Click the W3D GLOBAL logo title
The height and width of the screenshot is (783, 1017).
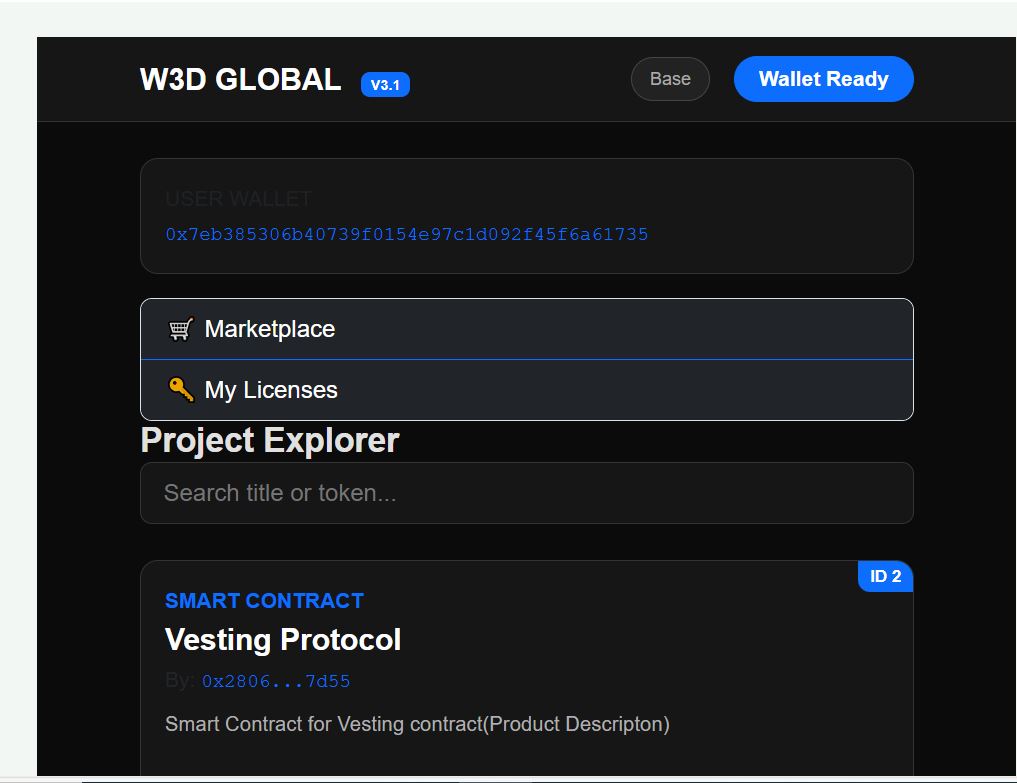240,80
